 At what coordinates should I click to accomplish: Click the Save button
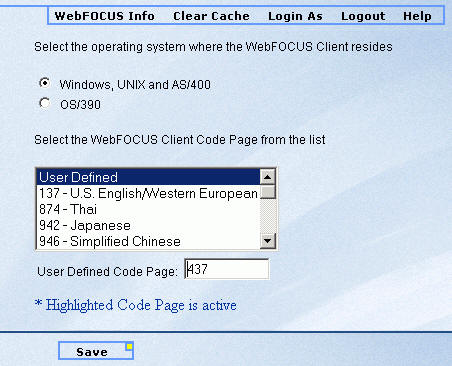click(x=96, y=351)
